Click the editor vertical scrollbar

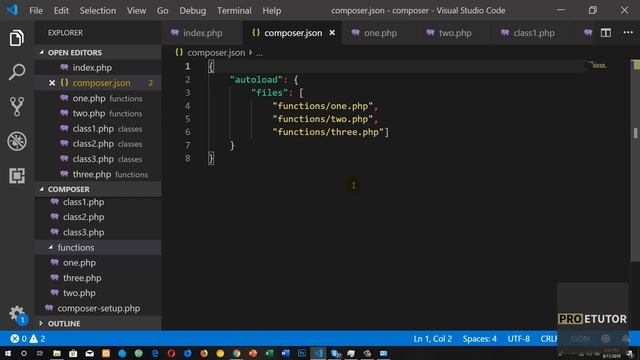(x=636, y=161)
